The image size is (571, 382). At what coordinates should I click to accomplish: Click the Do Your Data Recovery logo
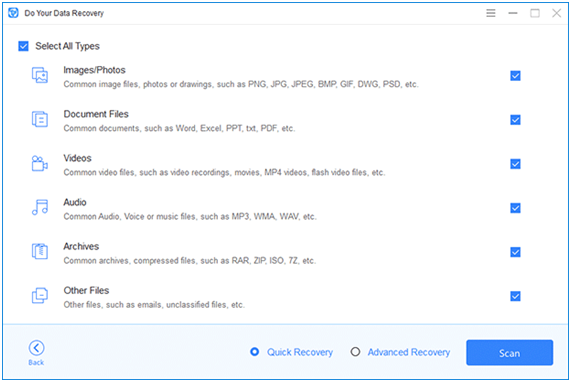(x=13, y=13)
